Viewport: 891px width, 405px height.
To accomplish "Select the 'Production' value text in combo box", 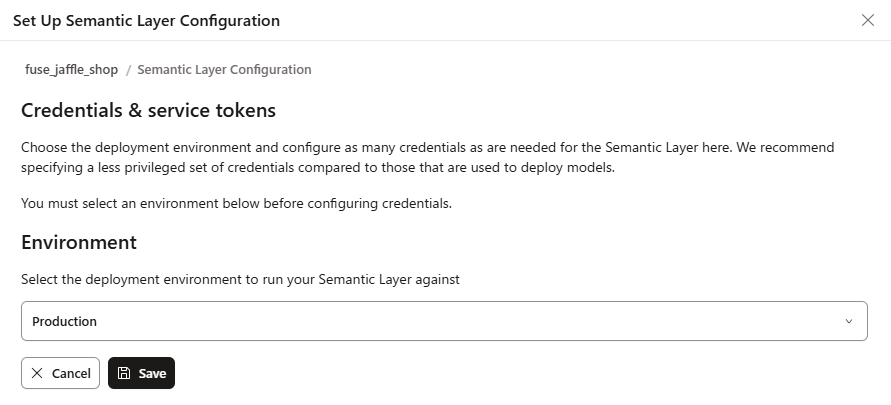I will (65, 322).
